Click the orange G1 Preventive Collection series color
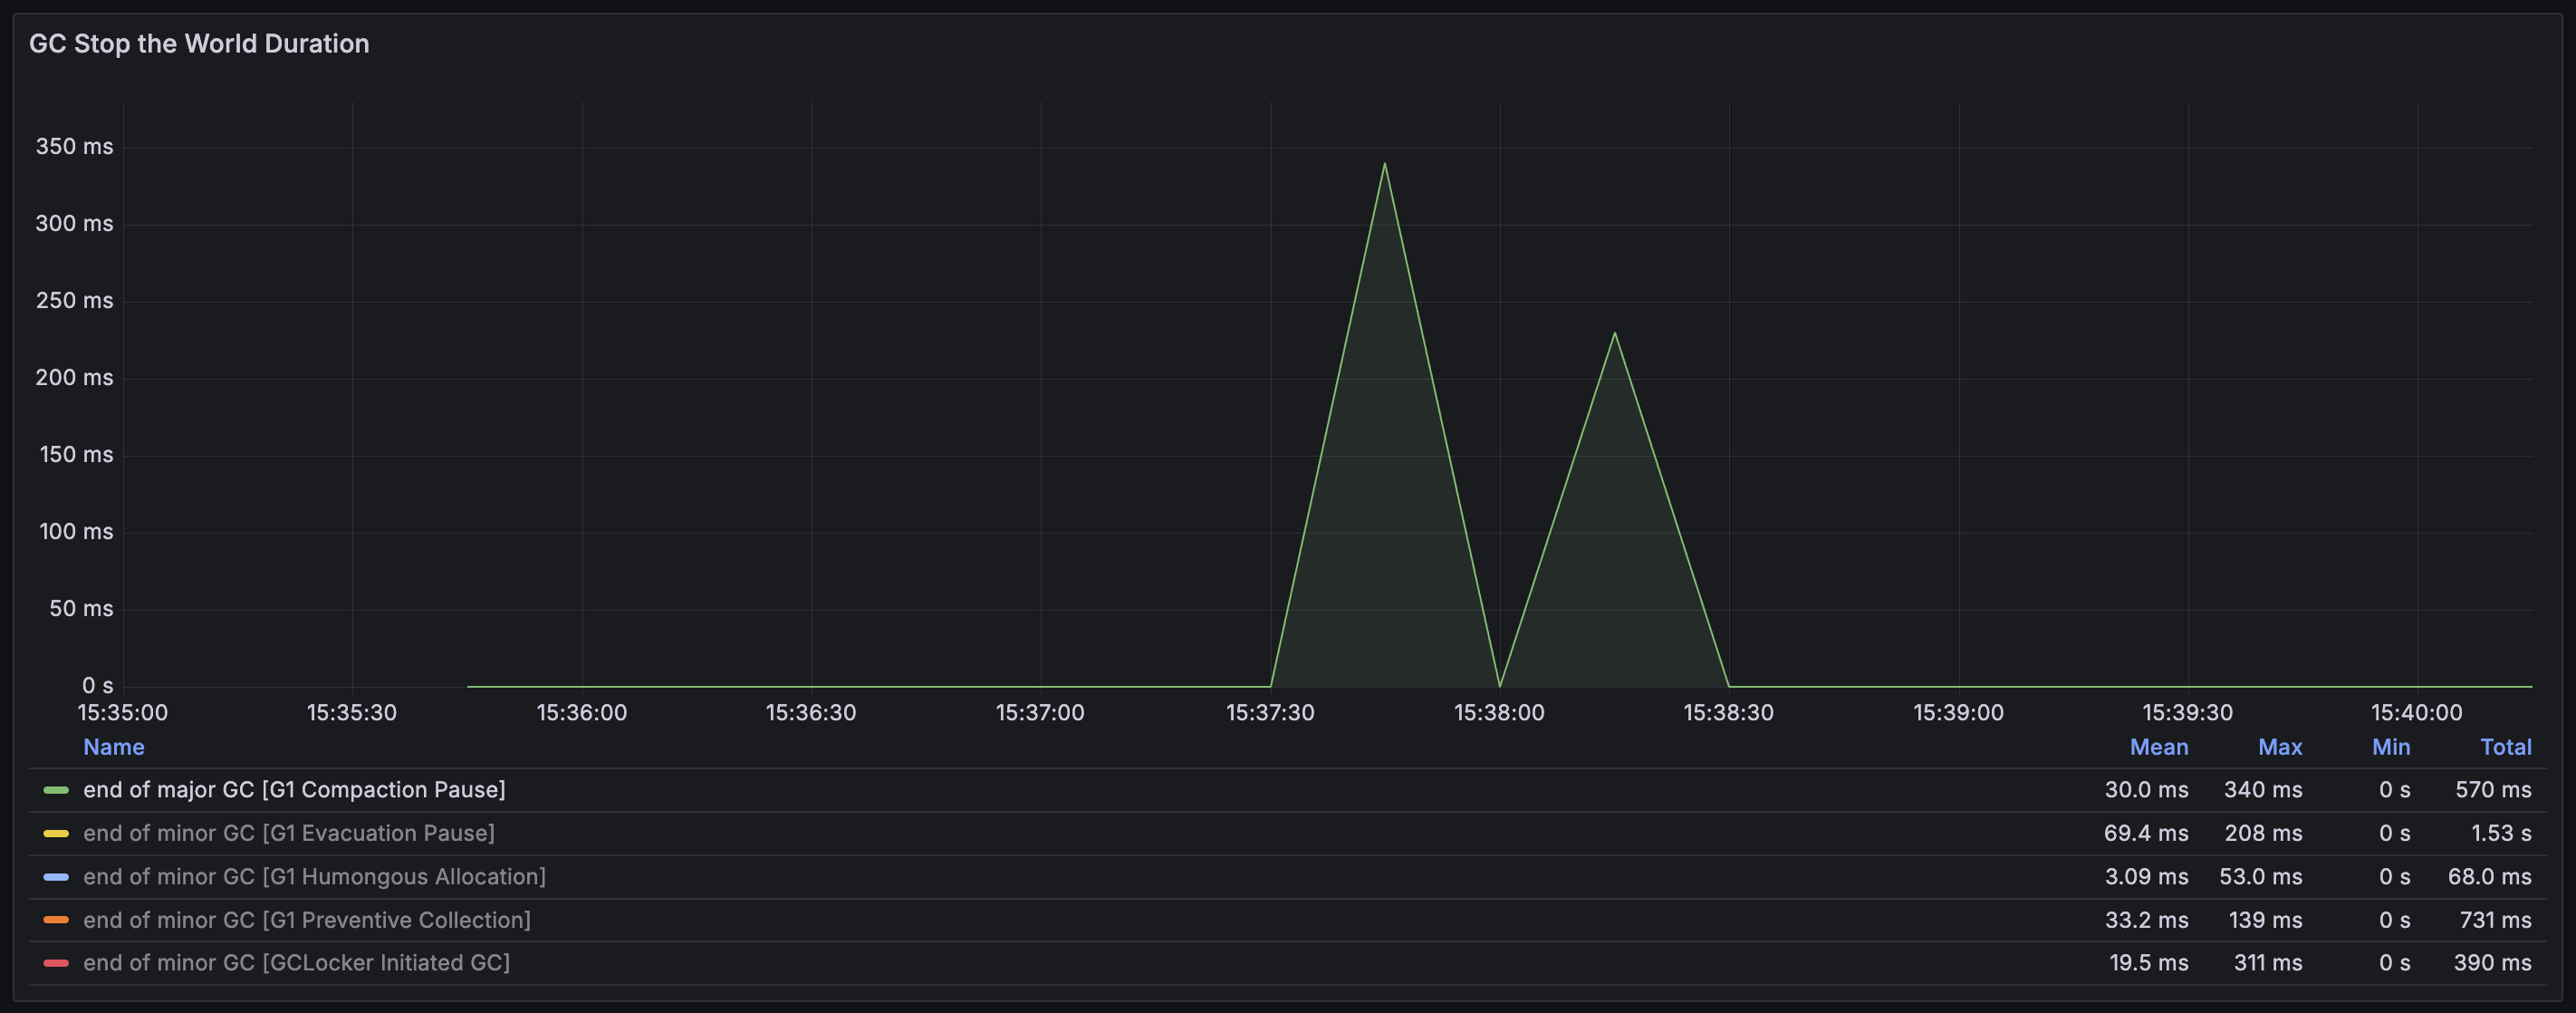 [x=56, y=920]
